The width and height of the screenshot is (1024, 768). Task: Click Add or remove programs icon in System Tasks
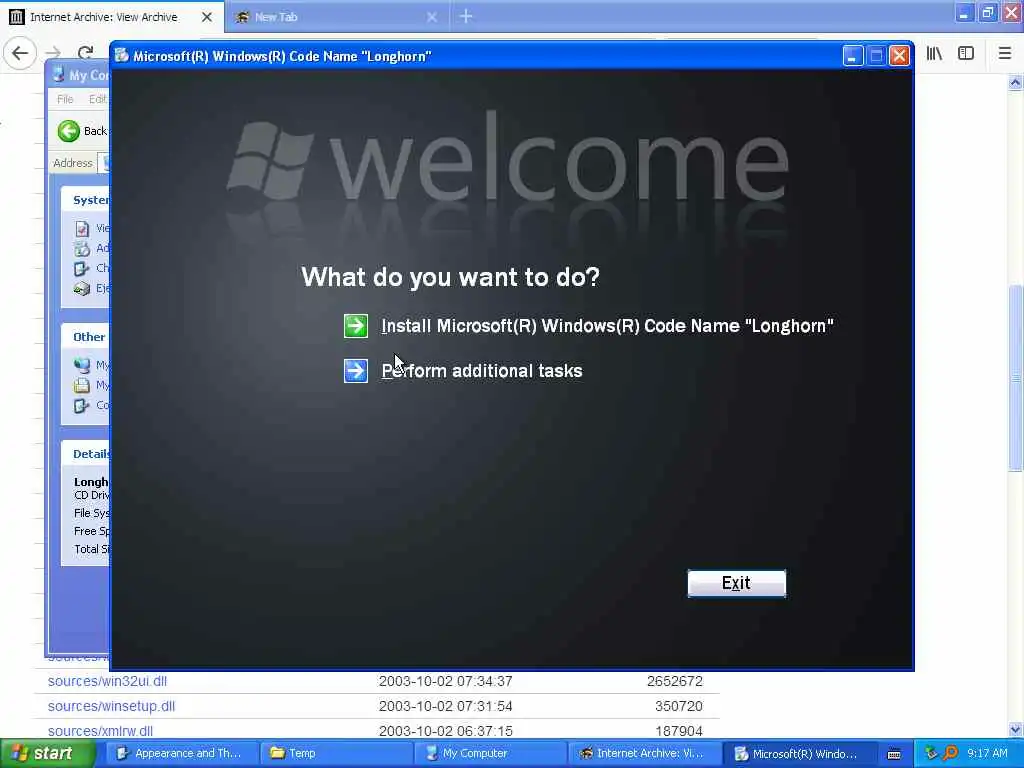[x=82, y=249]
